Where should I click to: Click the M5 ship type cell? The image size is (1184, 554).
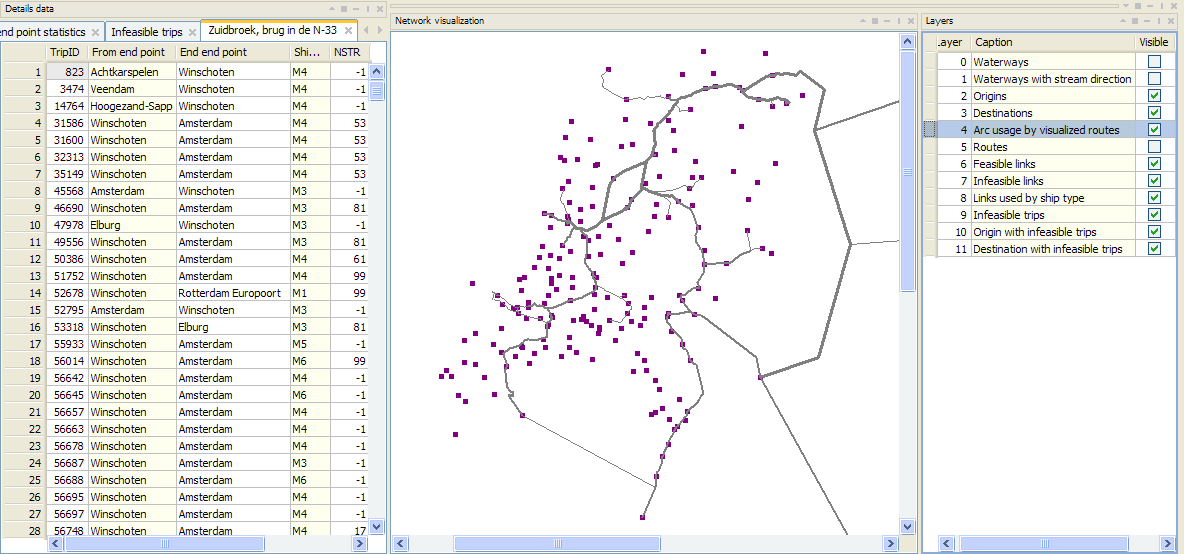click(310, 343)
